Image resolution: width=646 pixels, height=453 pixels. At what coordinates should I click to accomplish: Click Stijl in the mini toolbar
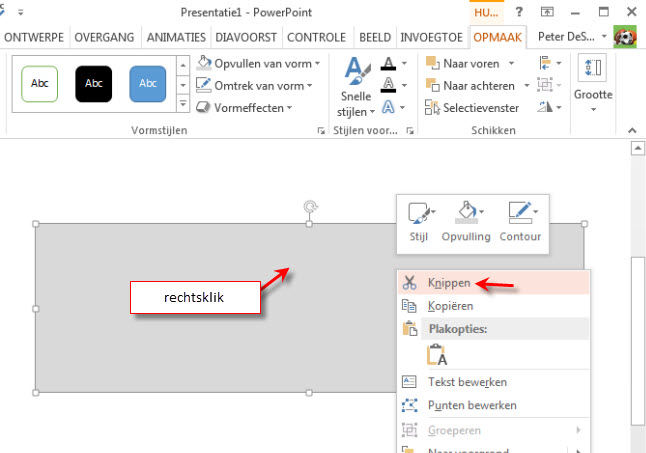[x=419, y=222]
